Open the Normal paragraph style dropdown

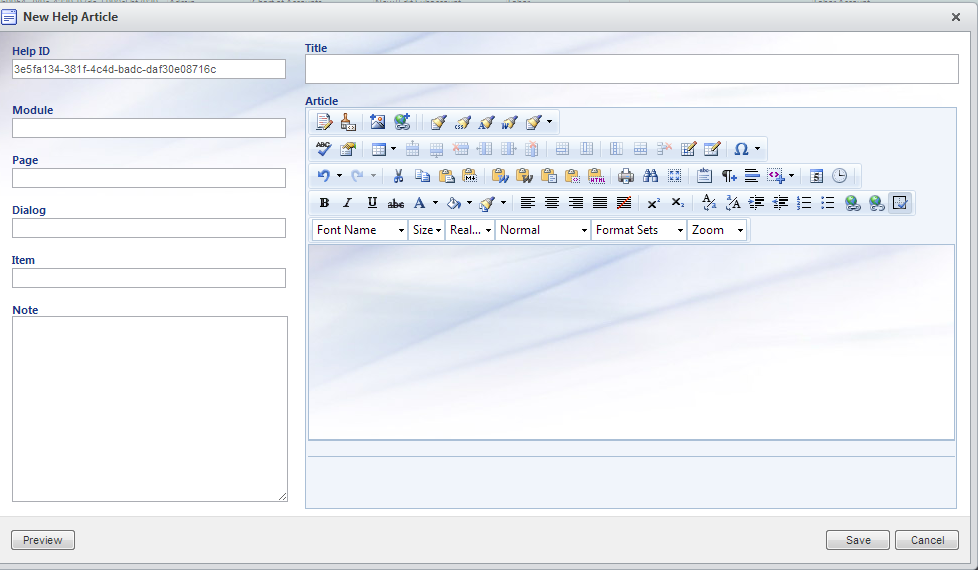tap(543, 230)
